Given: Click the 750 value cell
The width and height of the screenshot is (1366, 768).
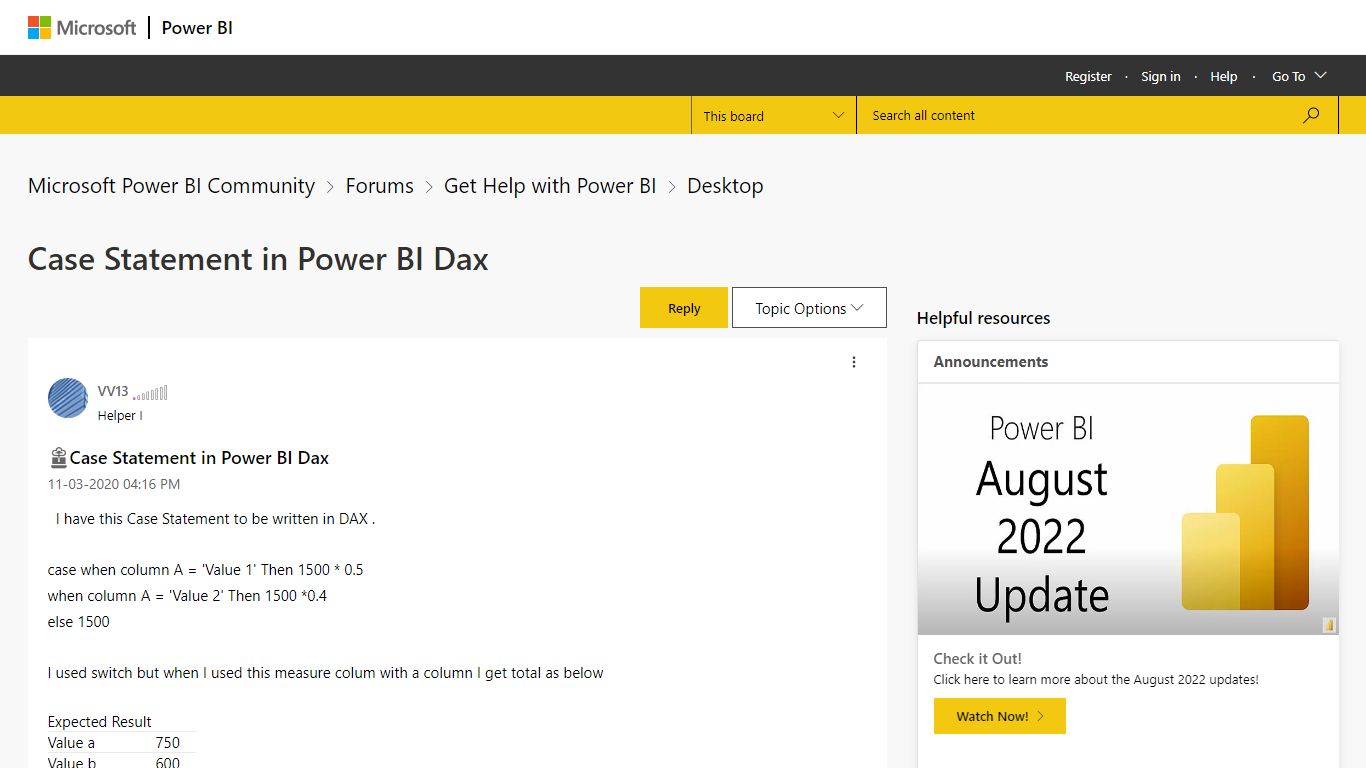Looking at the screenshot, I should click(168, 743).
